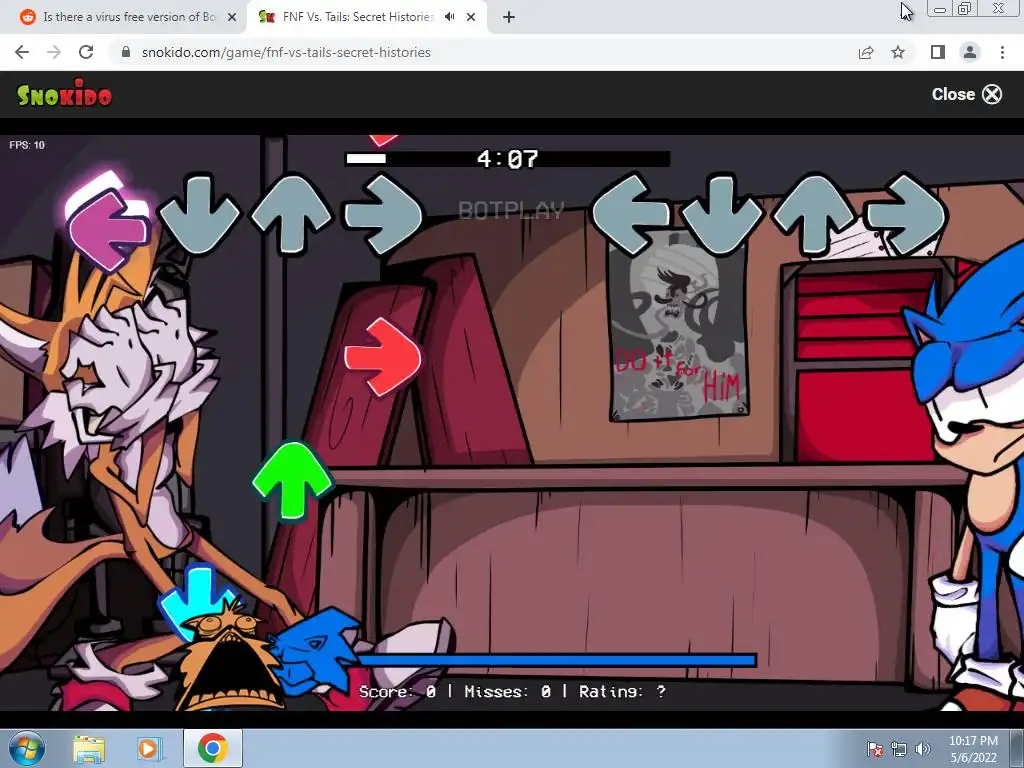The height and width of the screenshot is (768, 1024).
Task: Open the Chrome three-dot menu
Action: (1002, 52)
